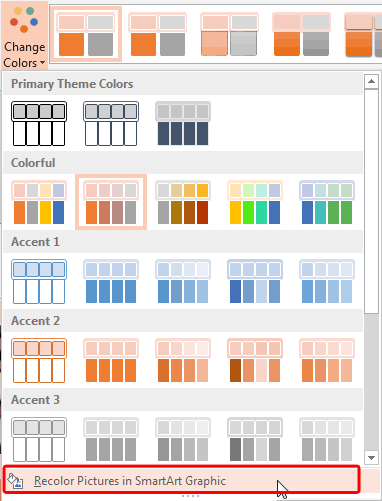Viewport: 382px width, 501px height.
Task: Select Accent 3 last transparent gray option
Action: tap(327, 439)
